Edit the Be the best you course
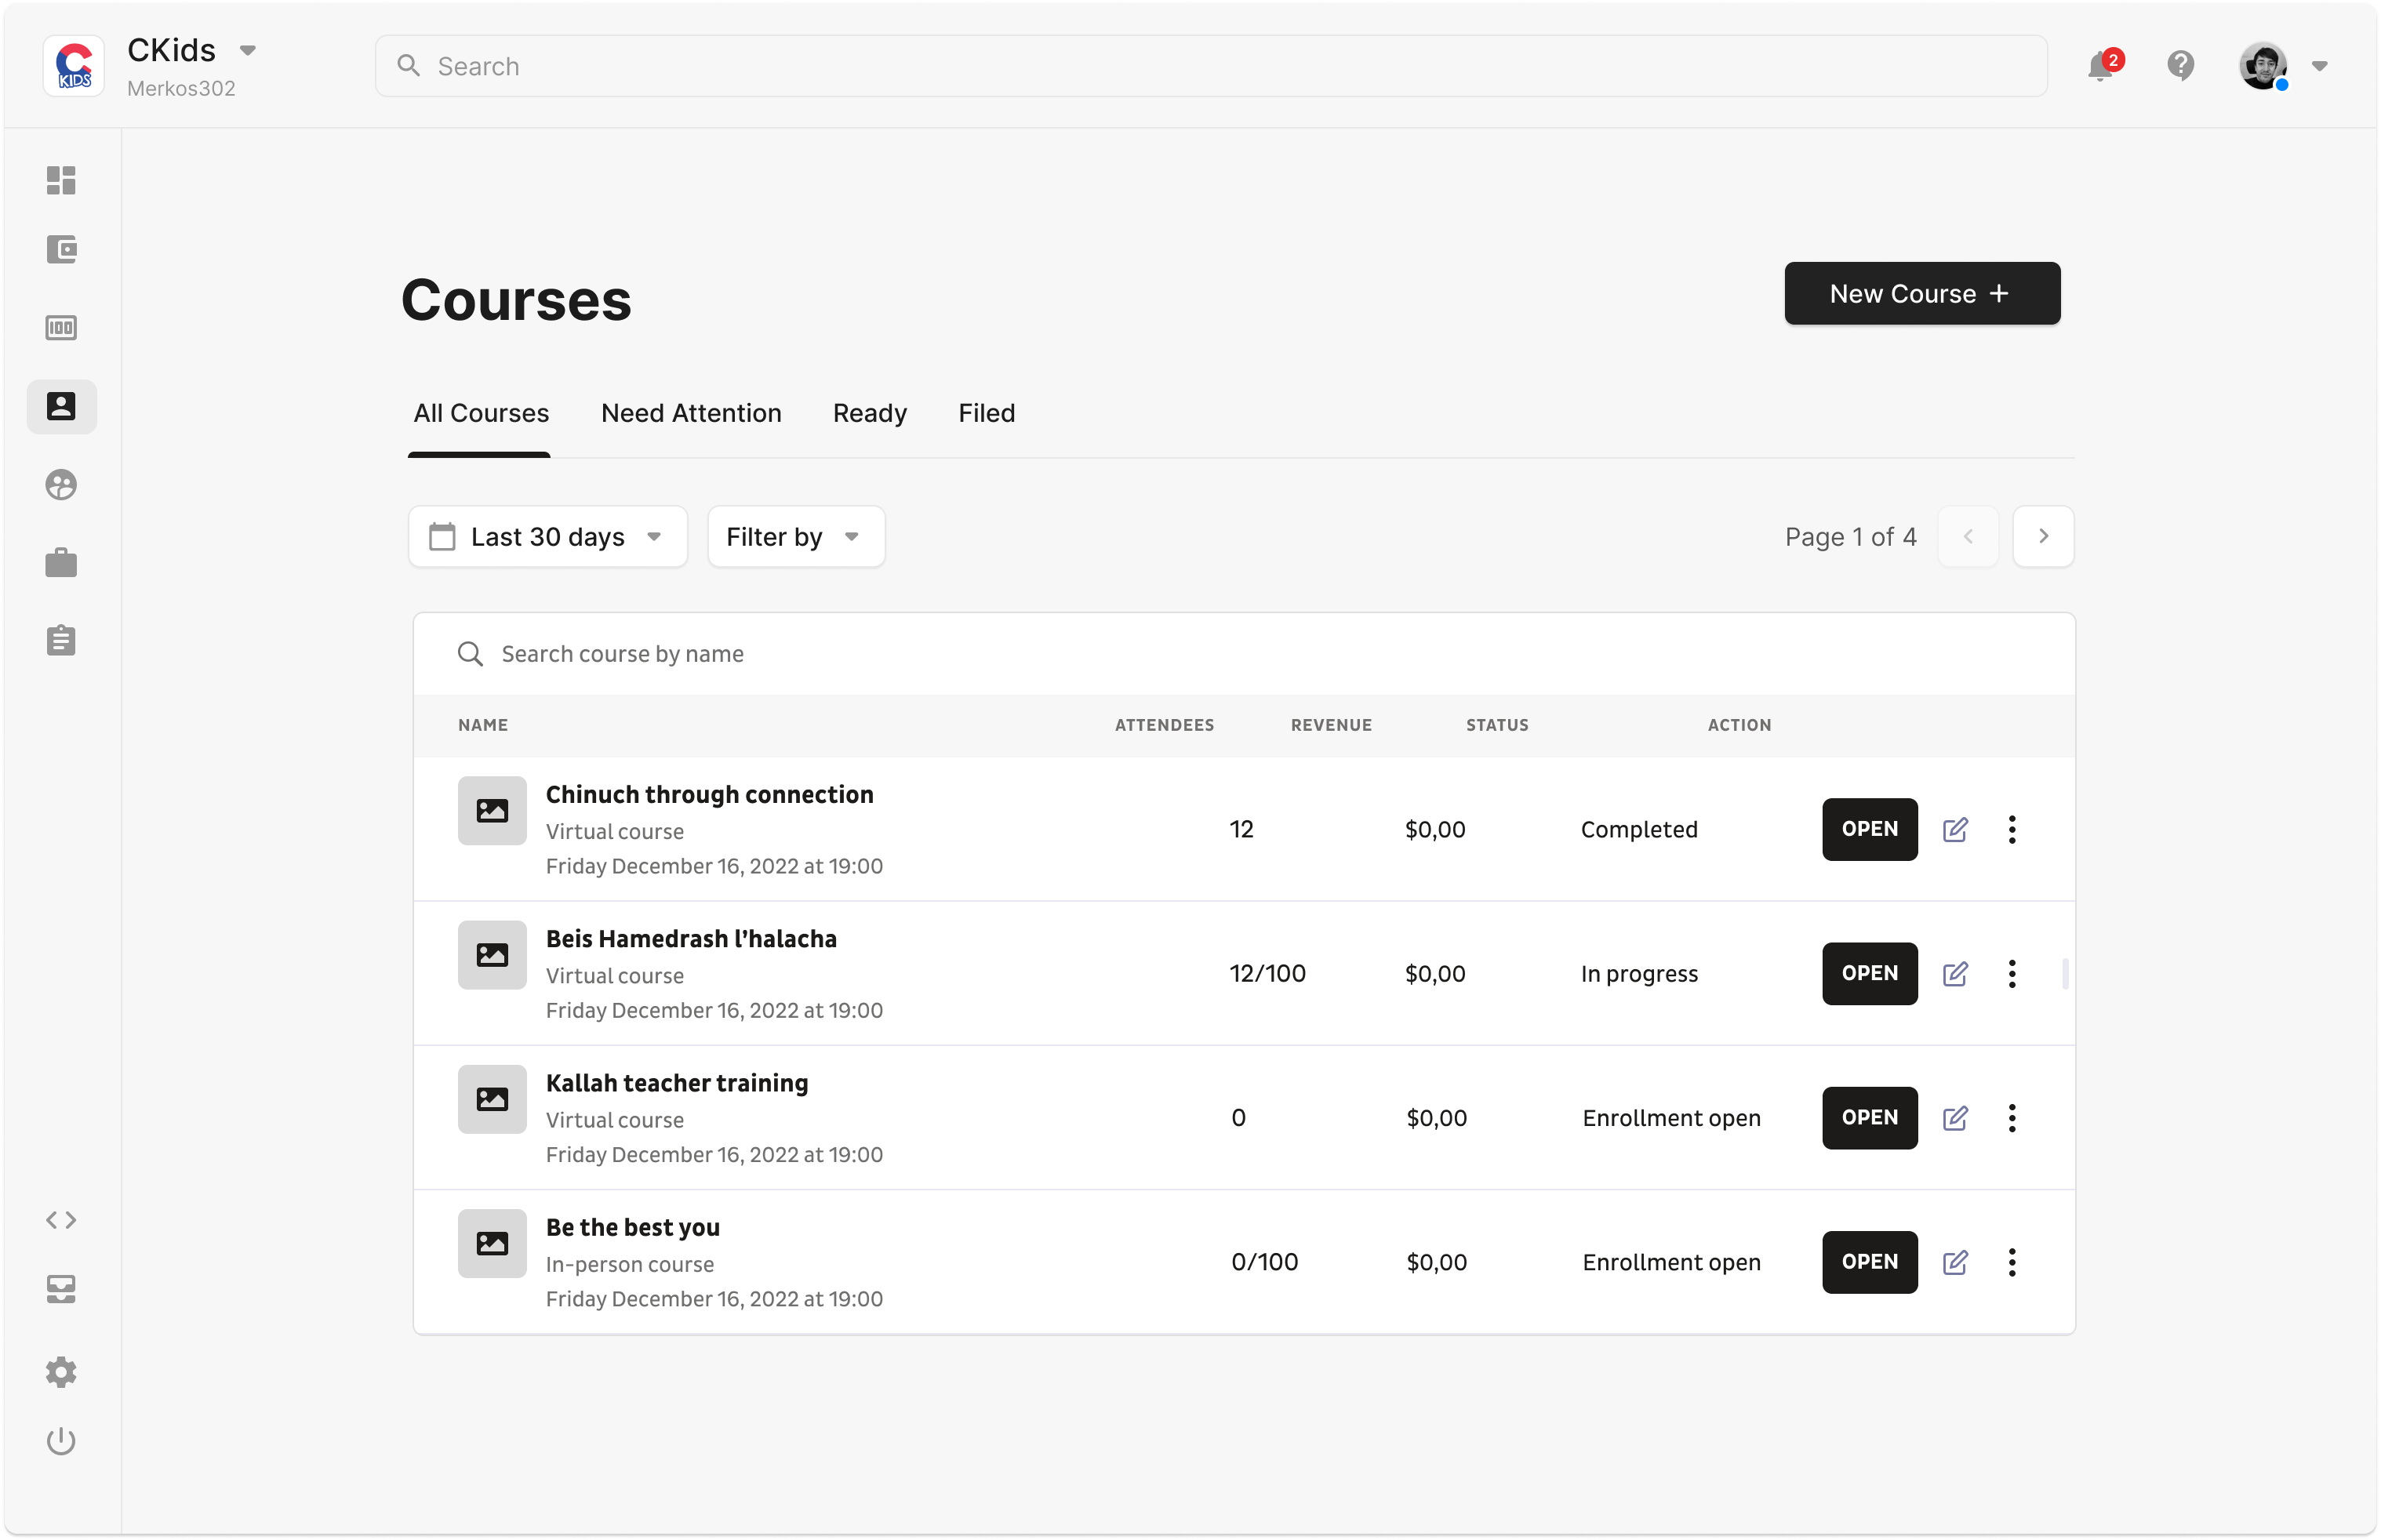This screenshot has width=2381, height=1540. tap(1955, 1262)
